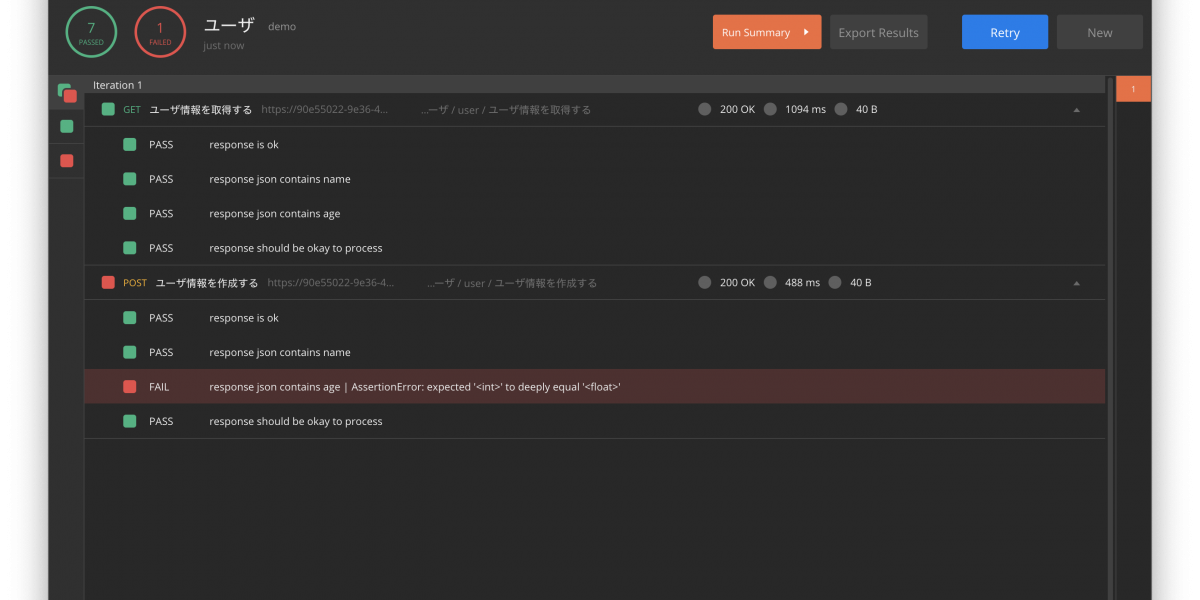Open the POST ユーザ情報を作成する request name

pyautogui.click(x=206, y=283)
